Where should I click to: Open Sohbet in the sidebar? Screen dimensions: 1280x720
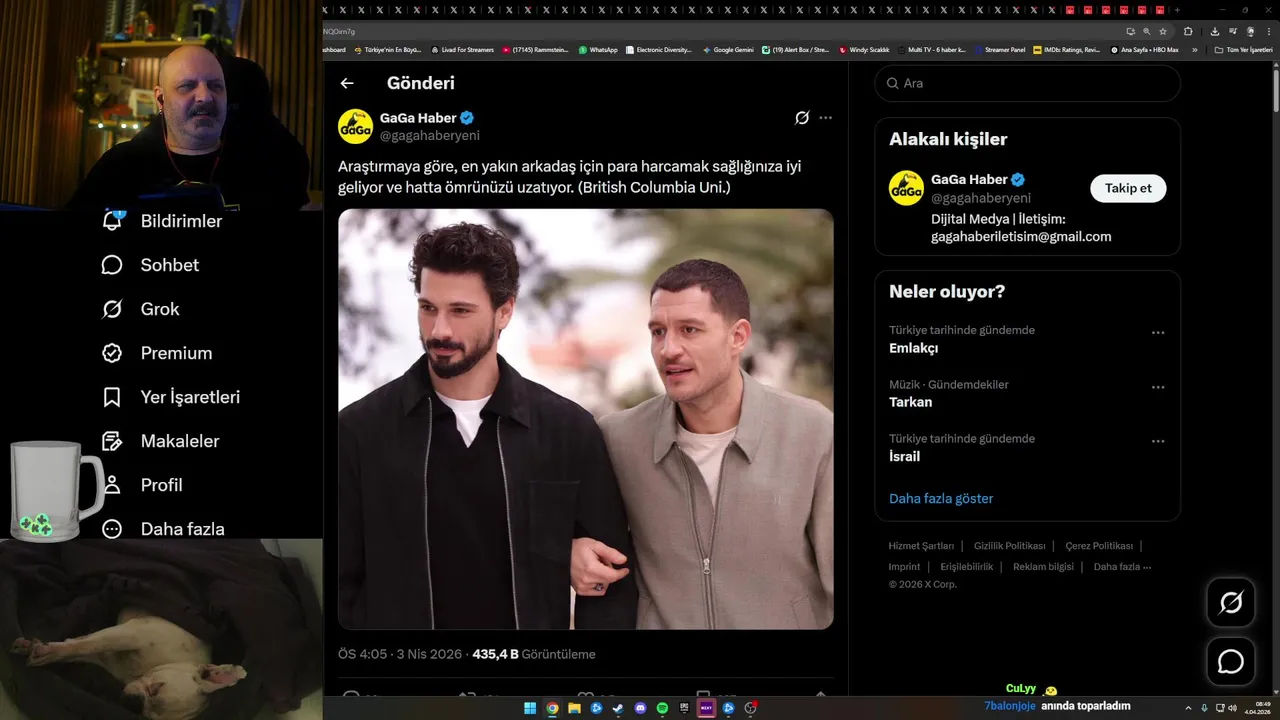150,265
